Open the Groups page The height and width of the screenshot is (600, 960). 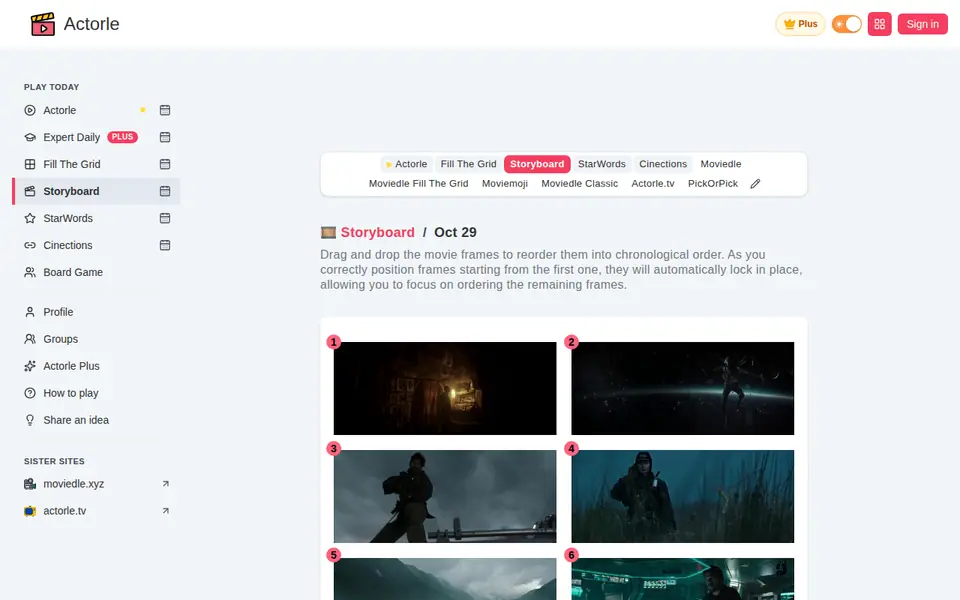click(x=61, y=339)
